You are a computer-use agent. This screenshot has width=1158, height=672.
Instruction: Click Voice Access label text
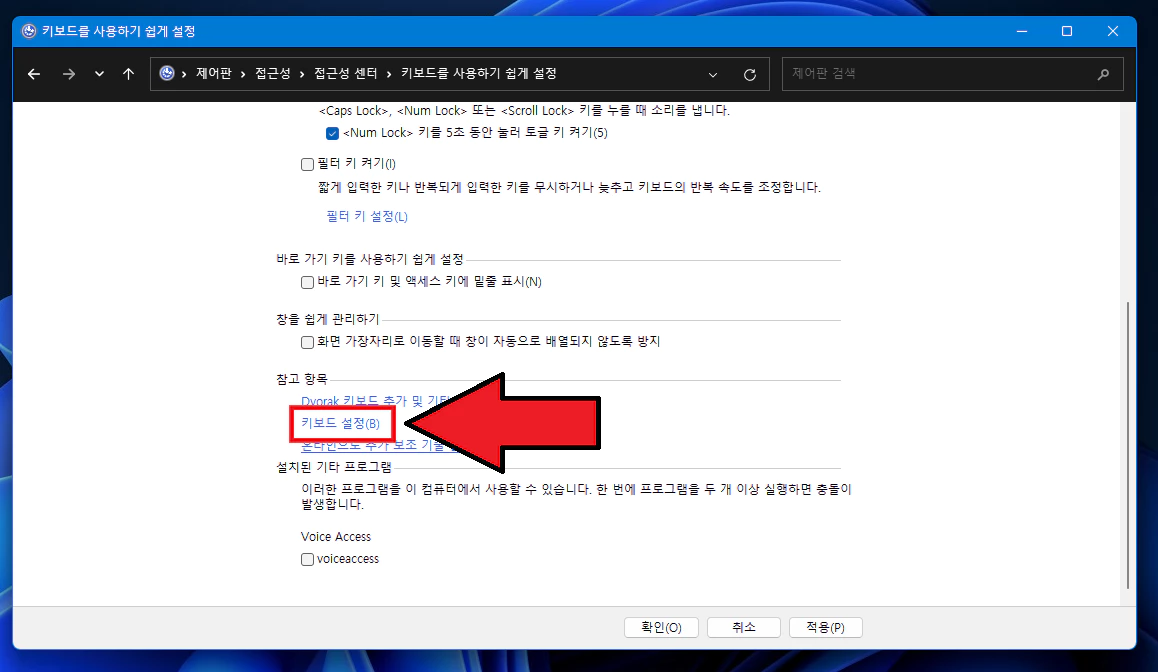(x=335, y=537)
